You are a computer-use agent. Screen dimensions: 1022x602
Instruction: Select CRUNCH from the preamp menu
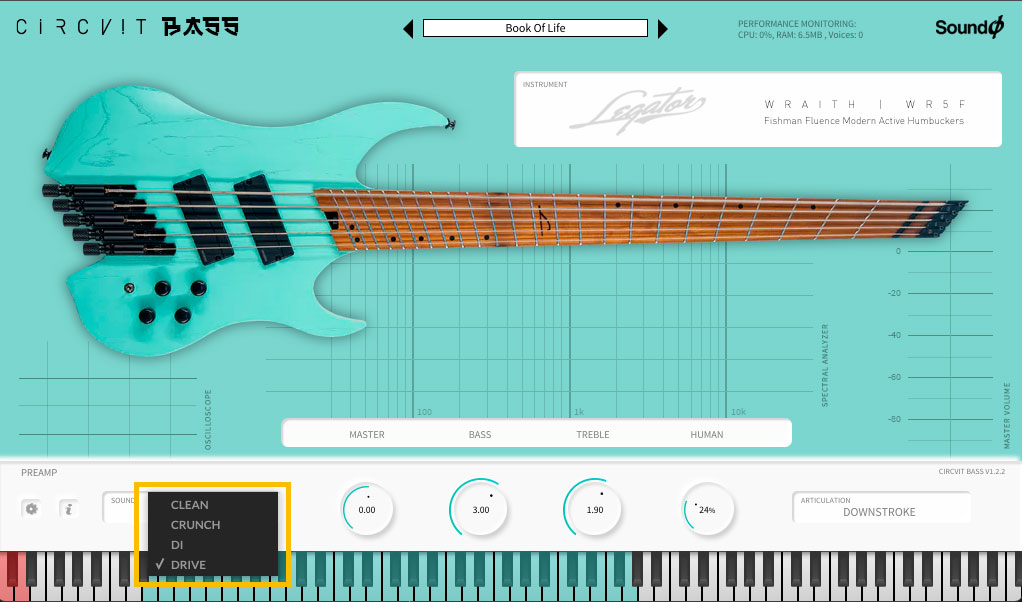[197, 525]
